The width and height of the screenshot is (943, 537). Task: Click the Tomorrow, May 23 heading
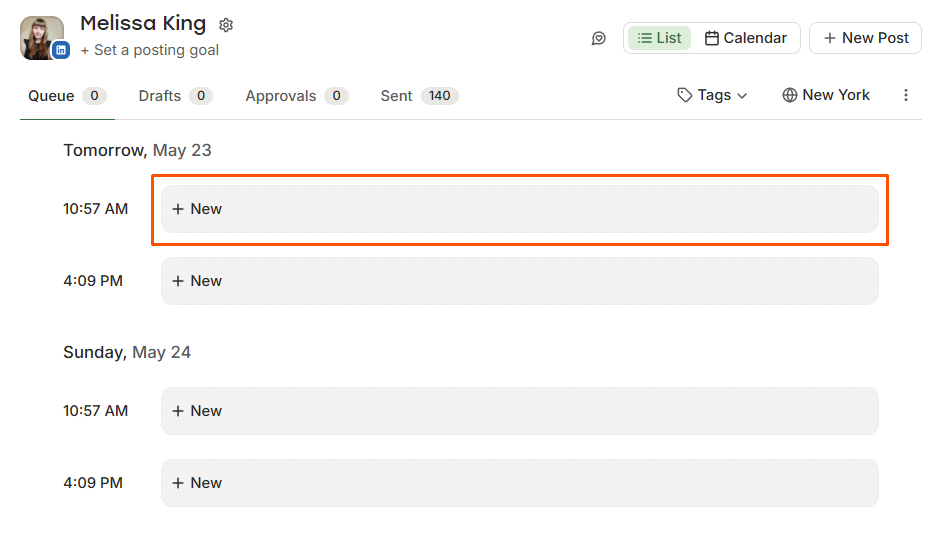point(137,150)
